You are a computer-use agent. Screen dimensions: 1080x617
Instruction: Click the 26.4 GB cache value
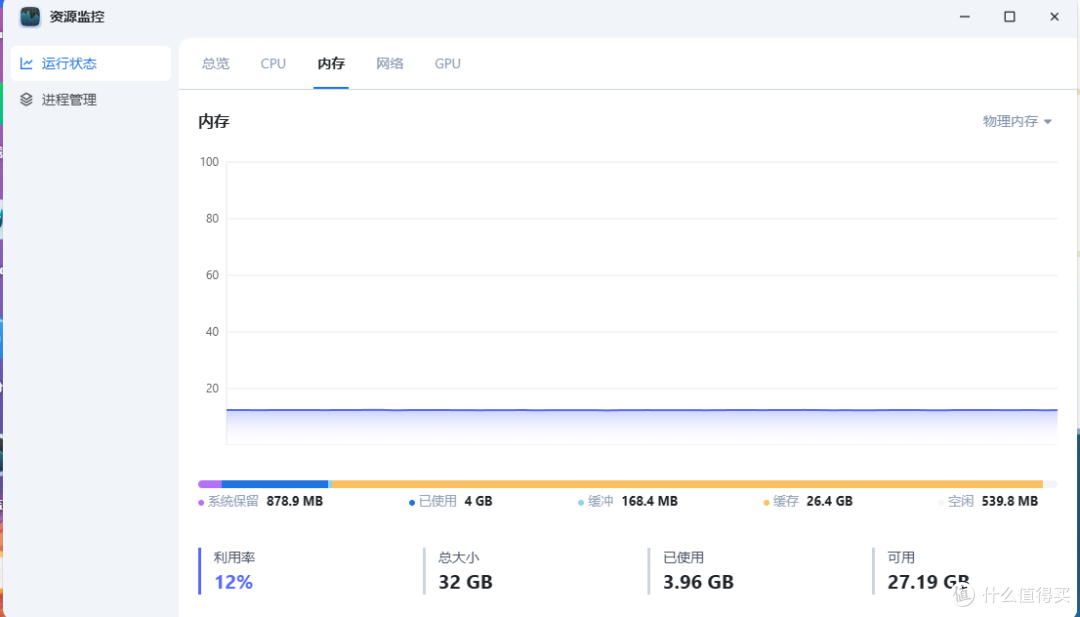(829, 501)
